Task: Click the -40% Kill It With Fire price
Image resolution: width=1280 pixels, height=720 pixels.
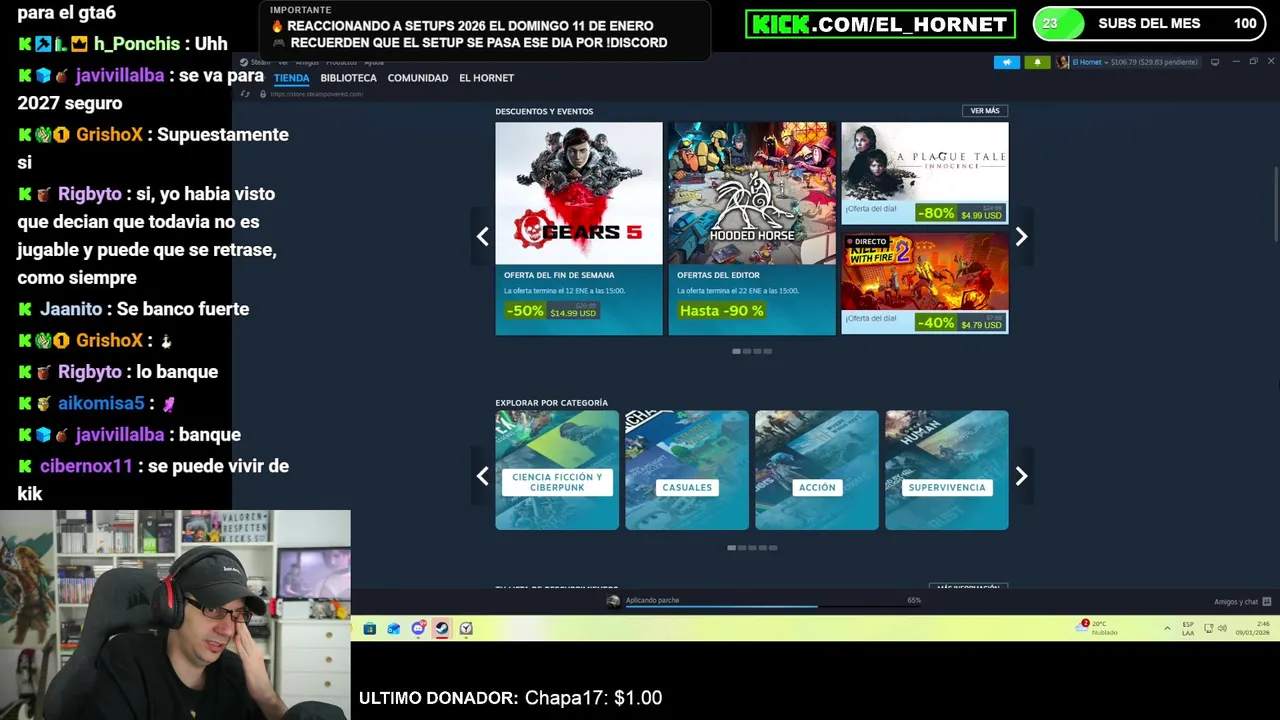Action: pos(960,322)
